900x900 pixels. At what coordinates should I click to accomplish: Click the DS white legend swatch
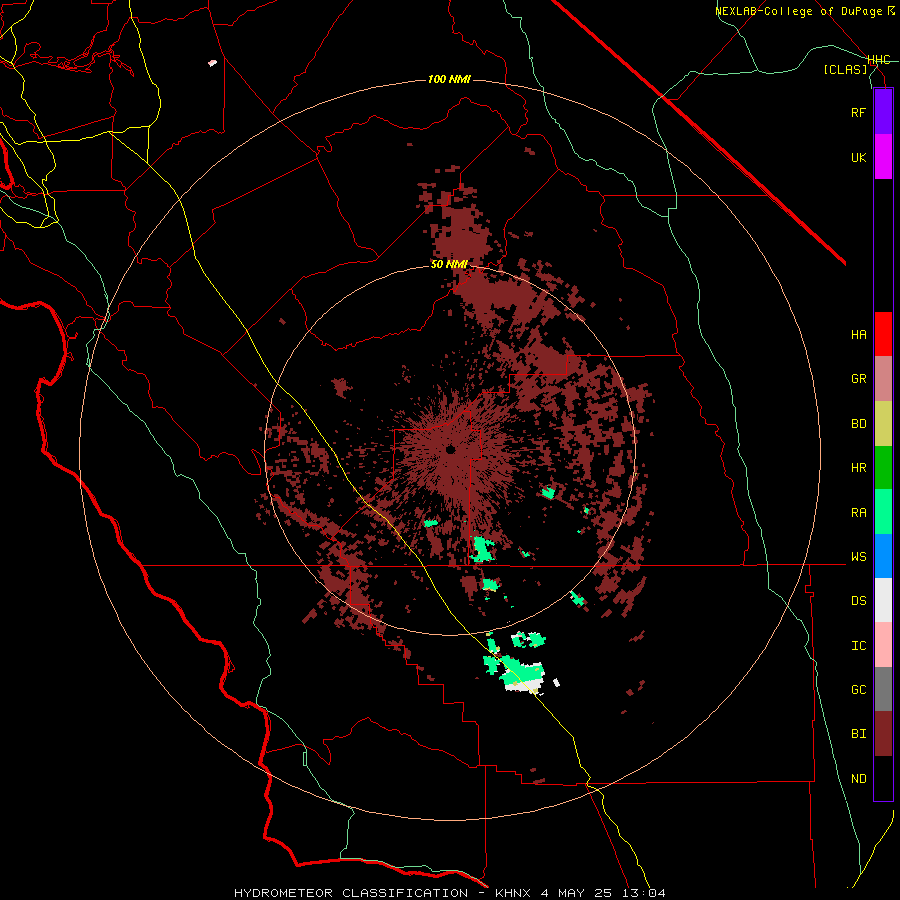pyautogui.click(x=883, y=600)
